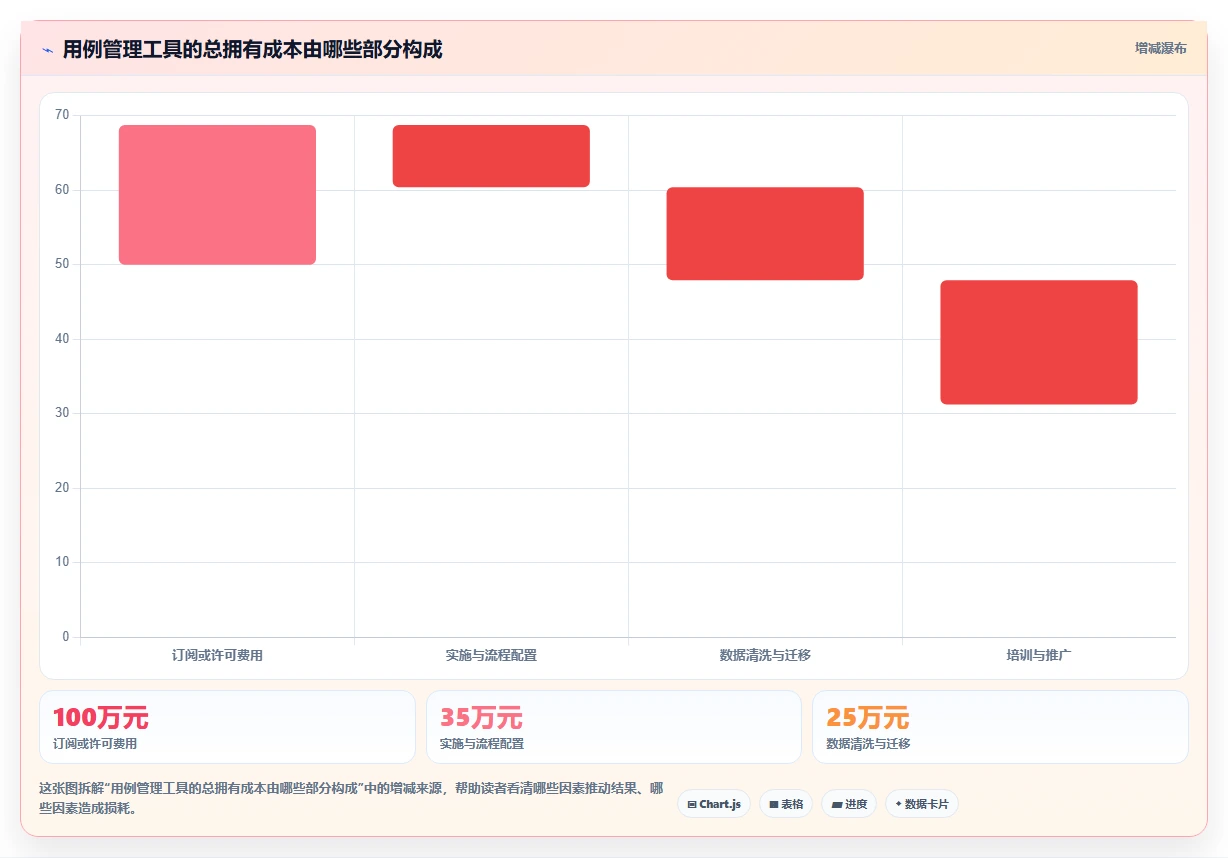1228x858 pixels.
Task: Click the y-axis value 0
Action: tap(66, 637)
